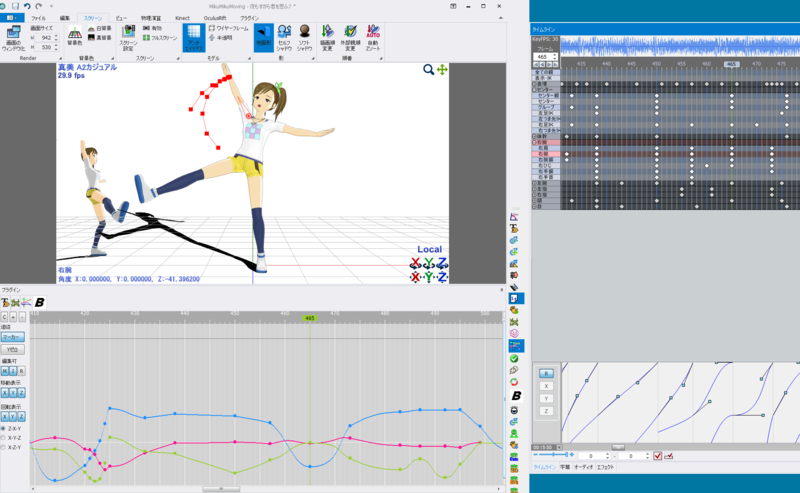This screenshot has height=493, width=800.
Task: Click the top blue Z axis rotate icon
Action: click(x=442, y=263)
